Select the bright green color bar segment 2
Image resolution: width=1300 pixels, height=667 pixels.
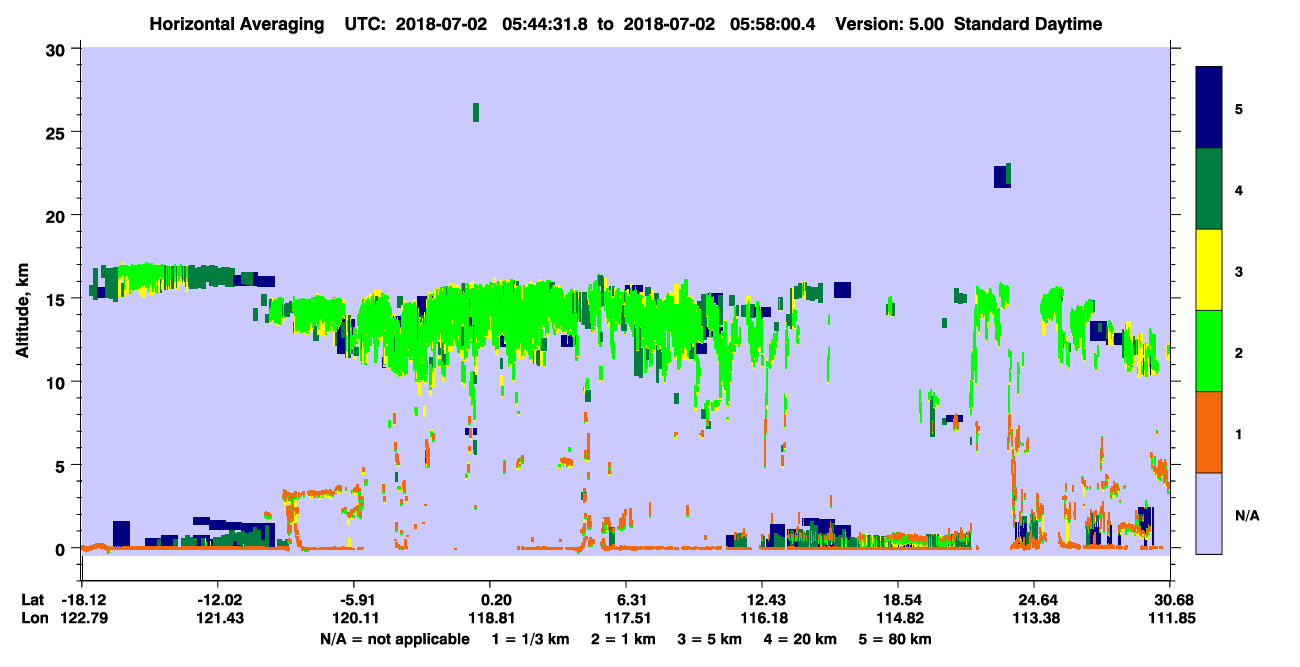click(1209, 351)
